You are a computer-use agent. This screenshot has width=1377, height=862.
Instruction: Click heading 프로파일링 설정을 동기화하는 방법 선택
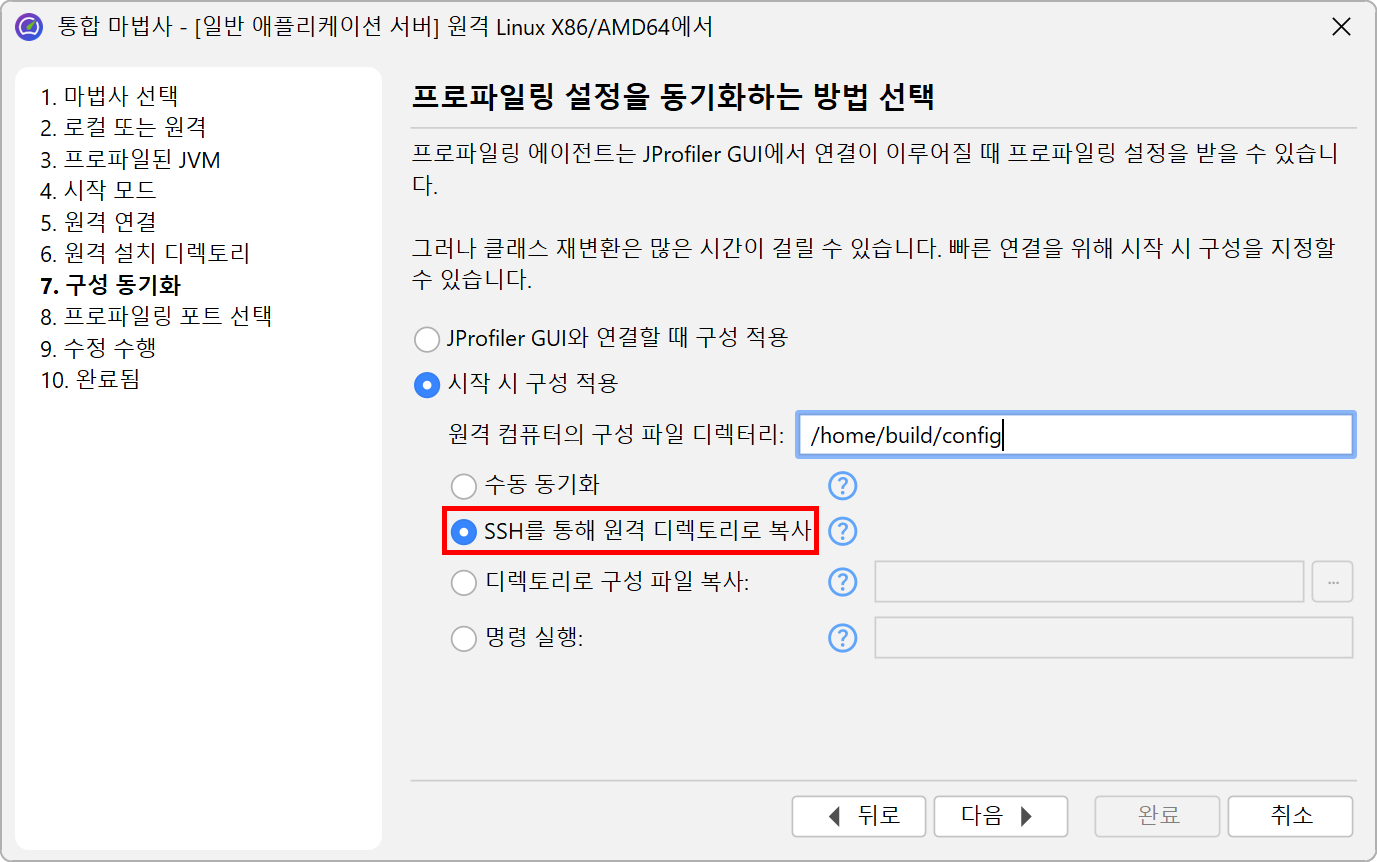[x=673, y=97]
